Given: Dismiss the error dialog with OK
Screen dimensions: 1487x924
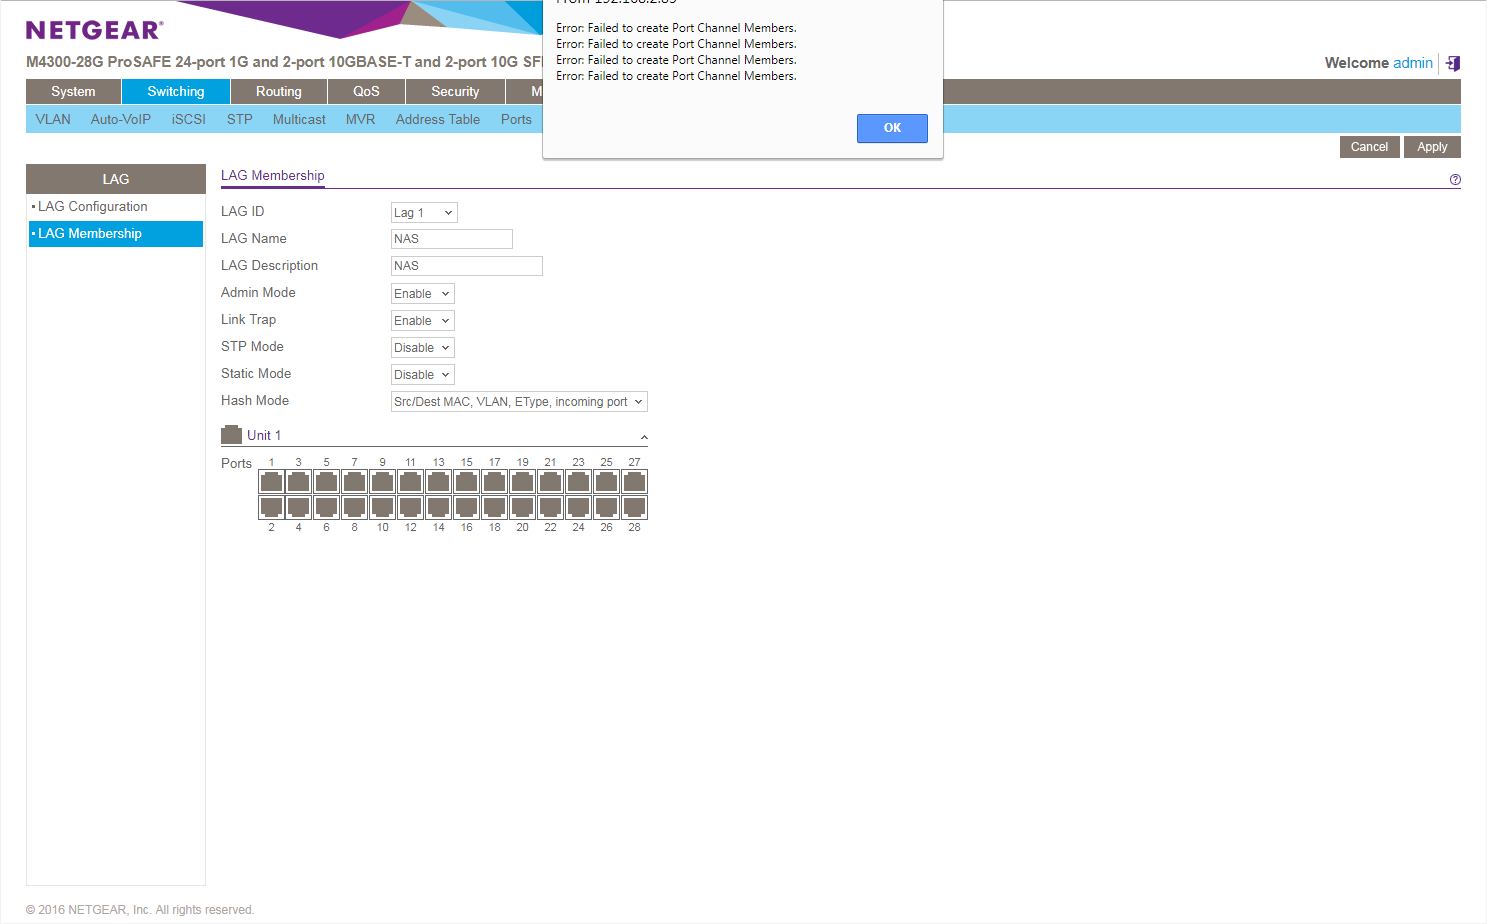Looking at the screenshot, I should click(892, 128).
